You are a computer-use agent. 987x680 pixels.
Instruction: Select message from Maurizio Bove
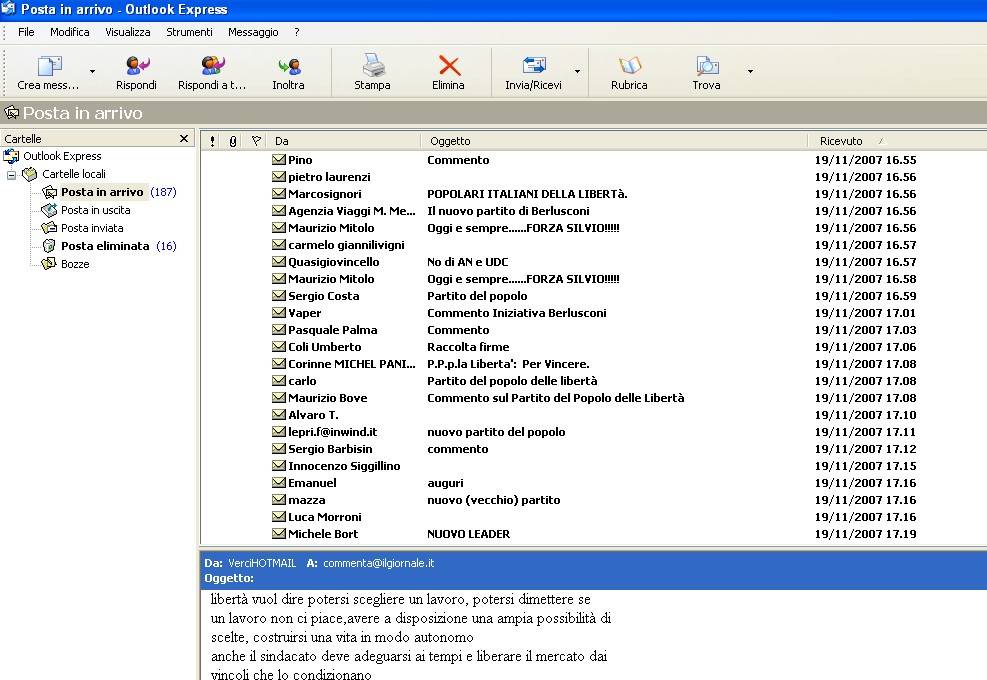(594, 398)
